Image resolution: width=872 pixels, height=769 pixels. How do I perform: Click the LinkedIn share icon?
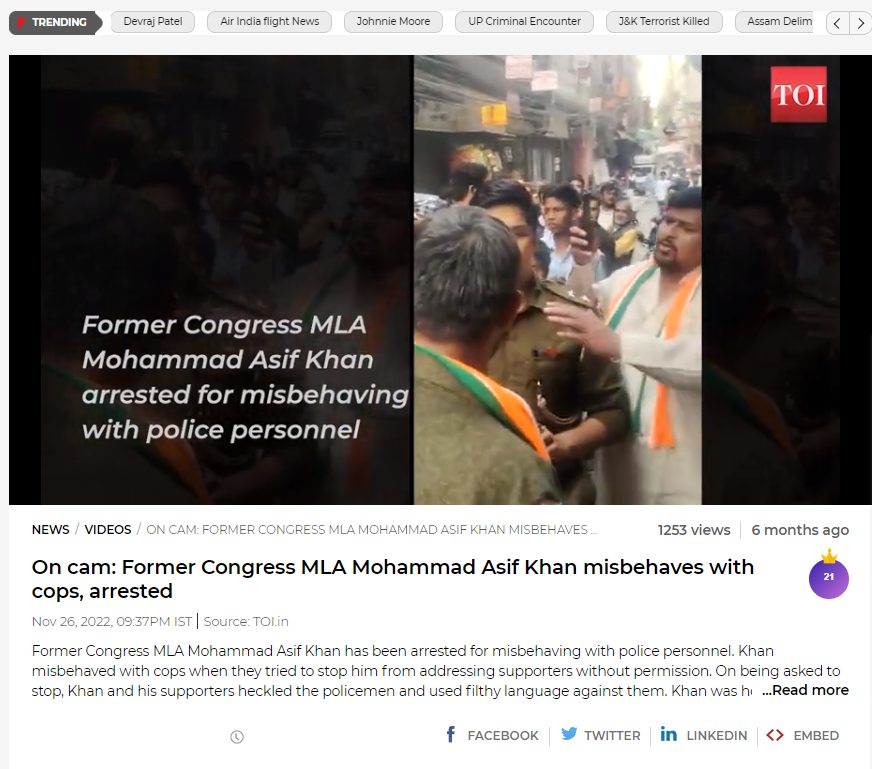click(668, 735)
